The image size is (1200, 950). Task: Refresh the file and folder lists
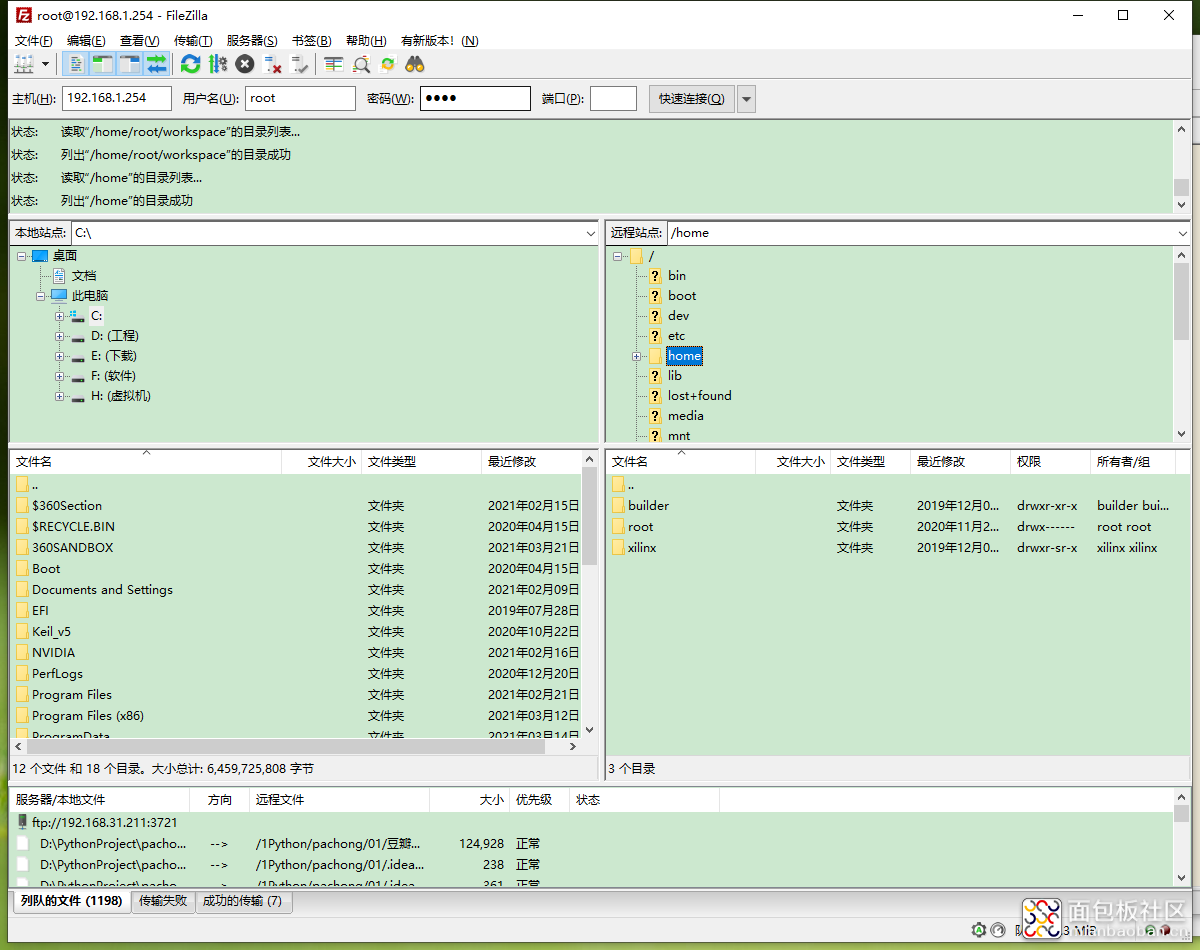click(x=190, y=64)
